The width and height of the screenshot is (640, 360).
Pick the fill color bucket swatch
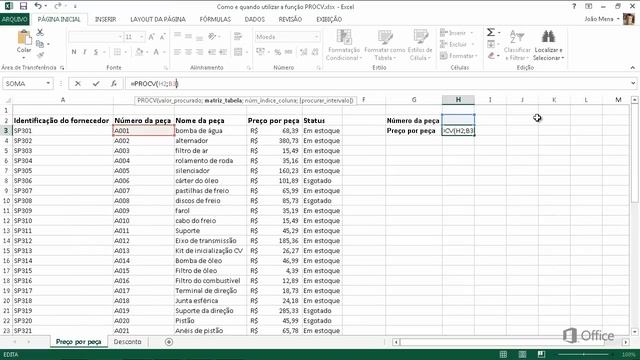coord(139,52)
